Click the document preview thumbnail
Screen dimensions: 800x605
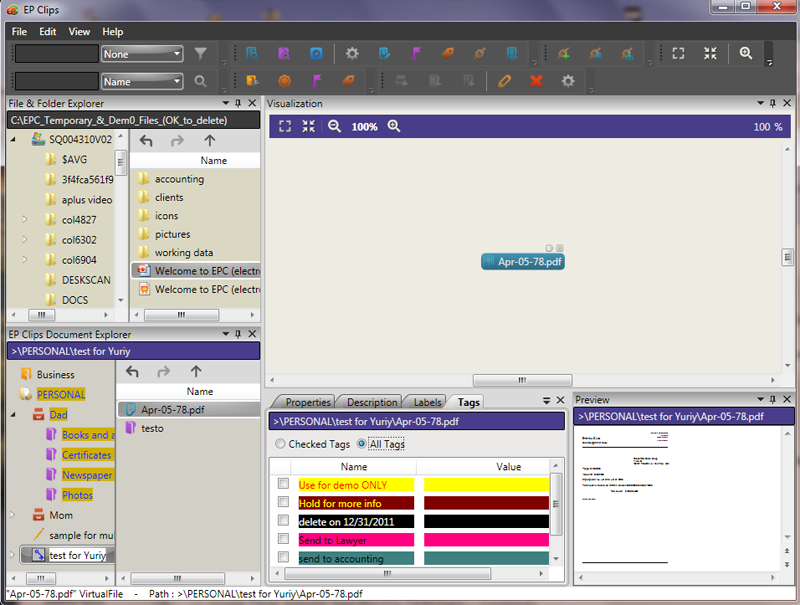(624, 500)
